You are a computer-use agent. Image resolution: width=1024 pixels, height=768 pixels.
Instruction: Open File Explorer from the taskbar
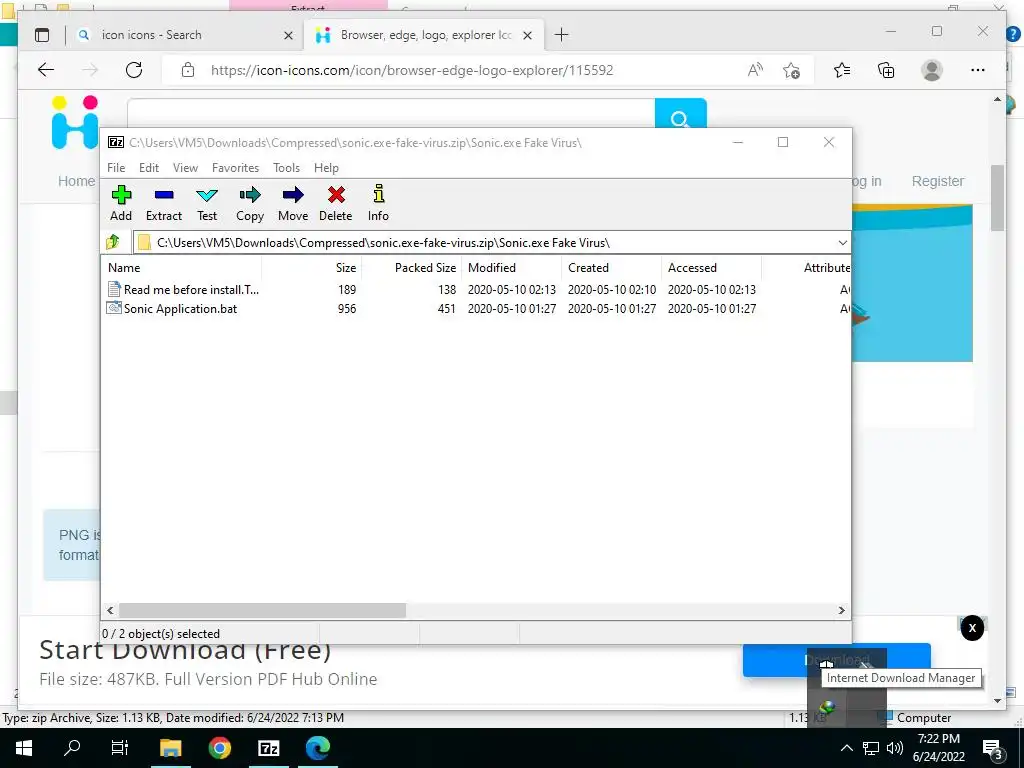click(x=170, y=748)
